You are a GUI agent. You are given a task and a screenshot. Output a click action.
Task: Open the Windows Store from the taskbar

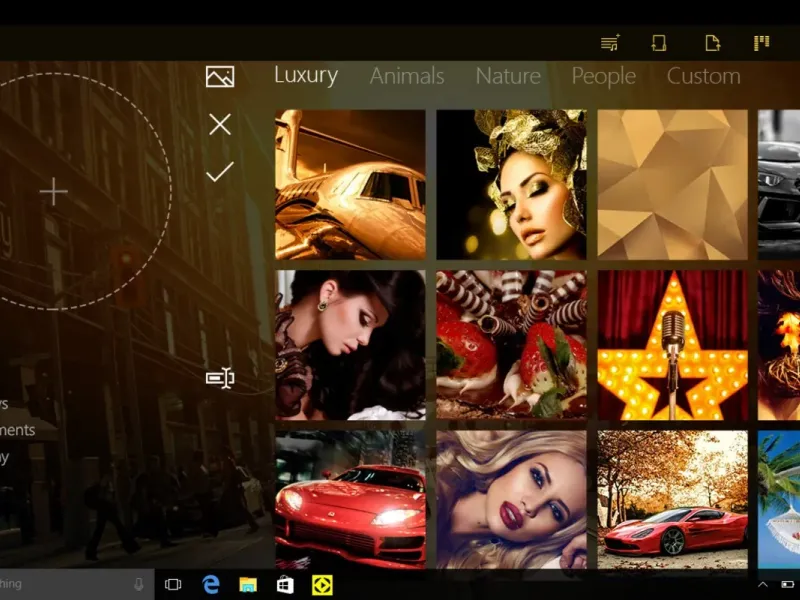(285, 585)
